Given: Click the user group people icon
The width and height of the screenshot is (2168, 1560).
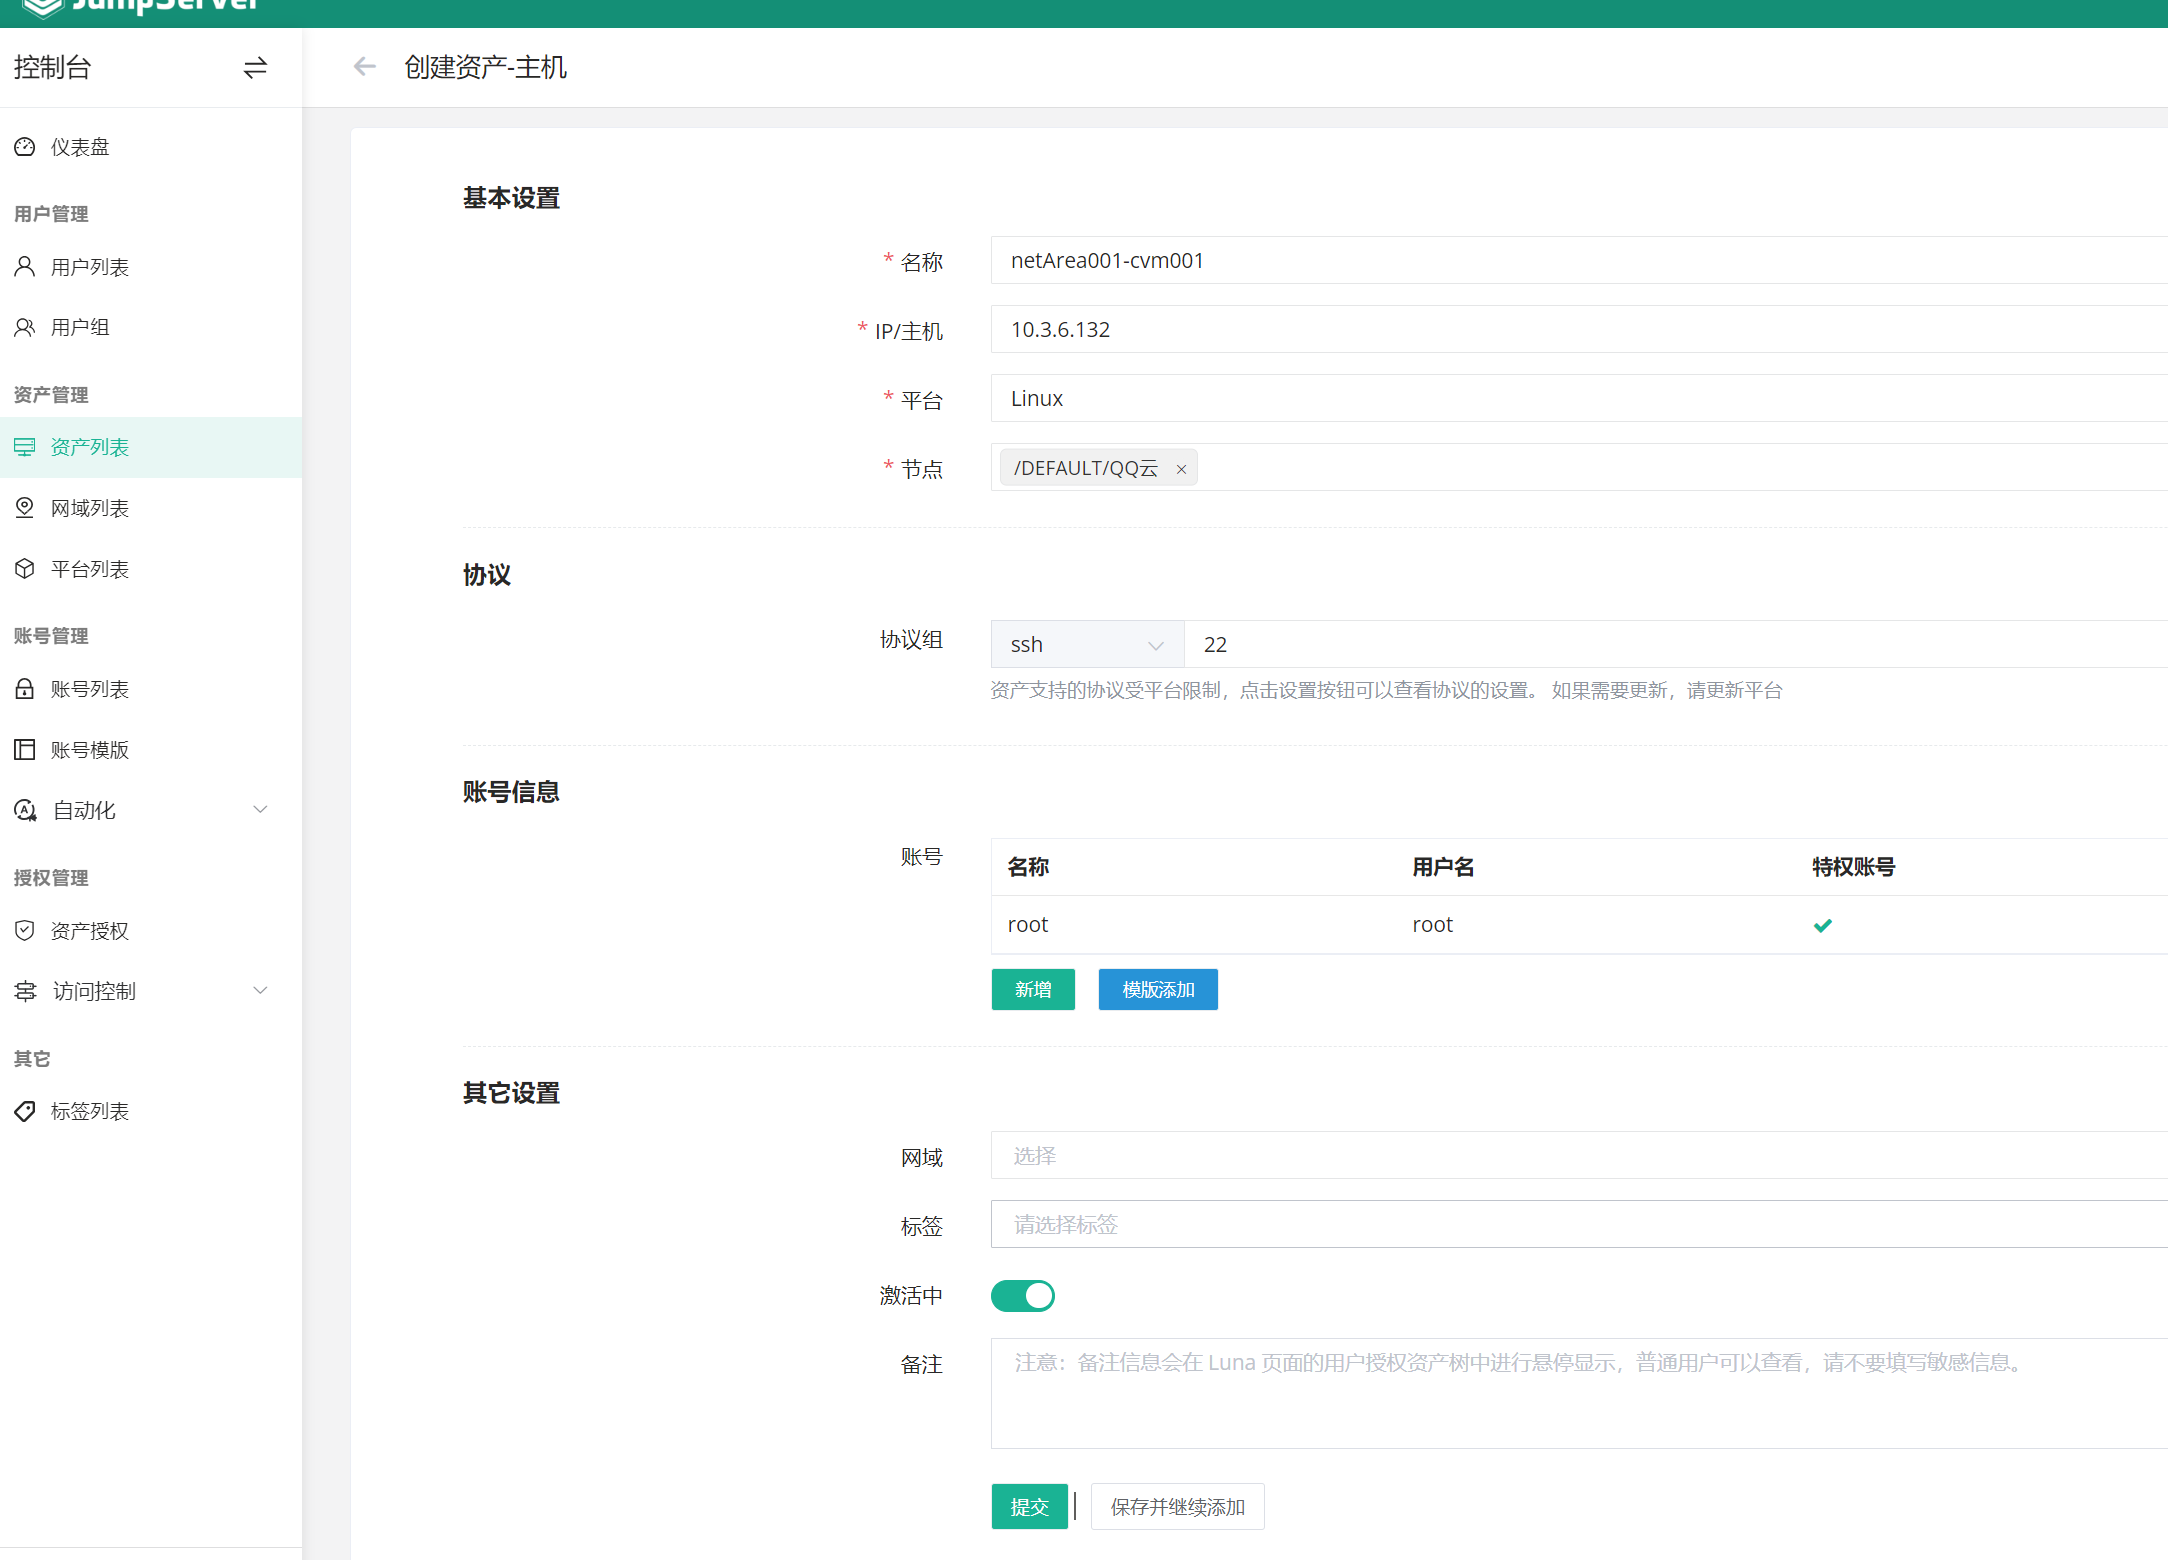Looking at the screenshot, I should coord(25,327).
